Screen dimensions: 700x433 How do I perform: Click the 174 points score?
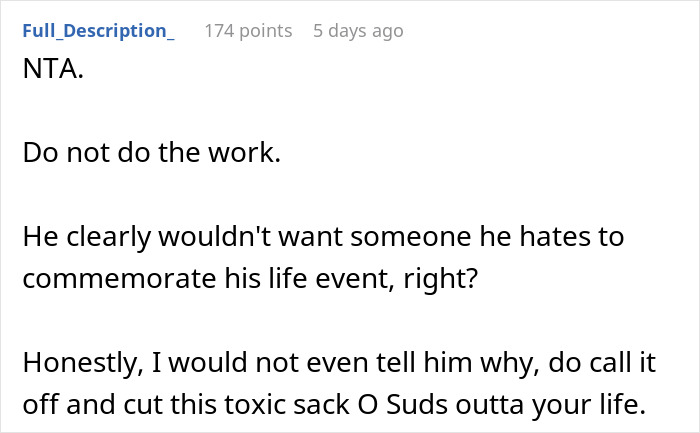(x=248, y=31)
